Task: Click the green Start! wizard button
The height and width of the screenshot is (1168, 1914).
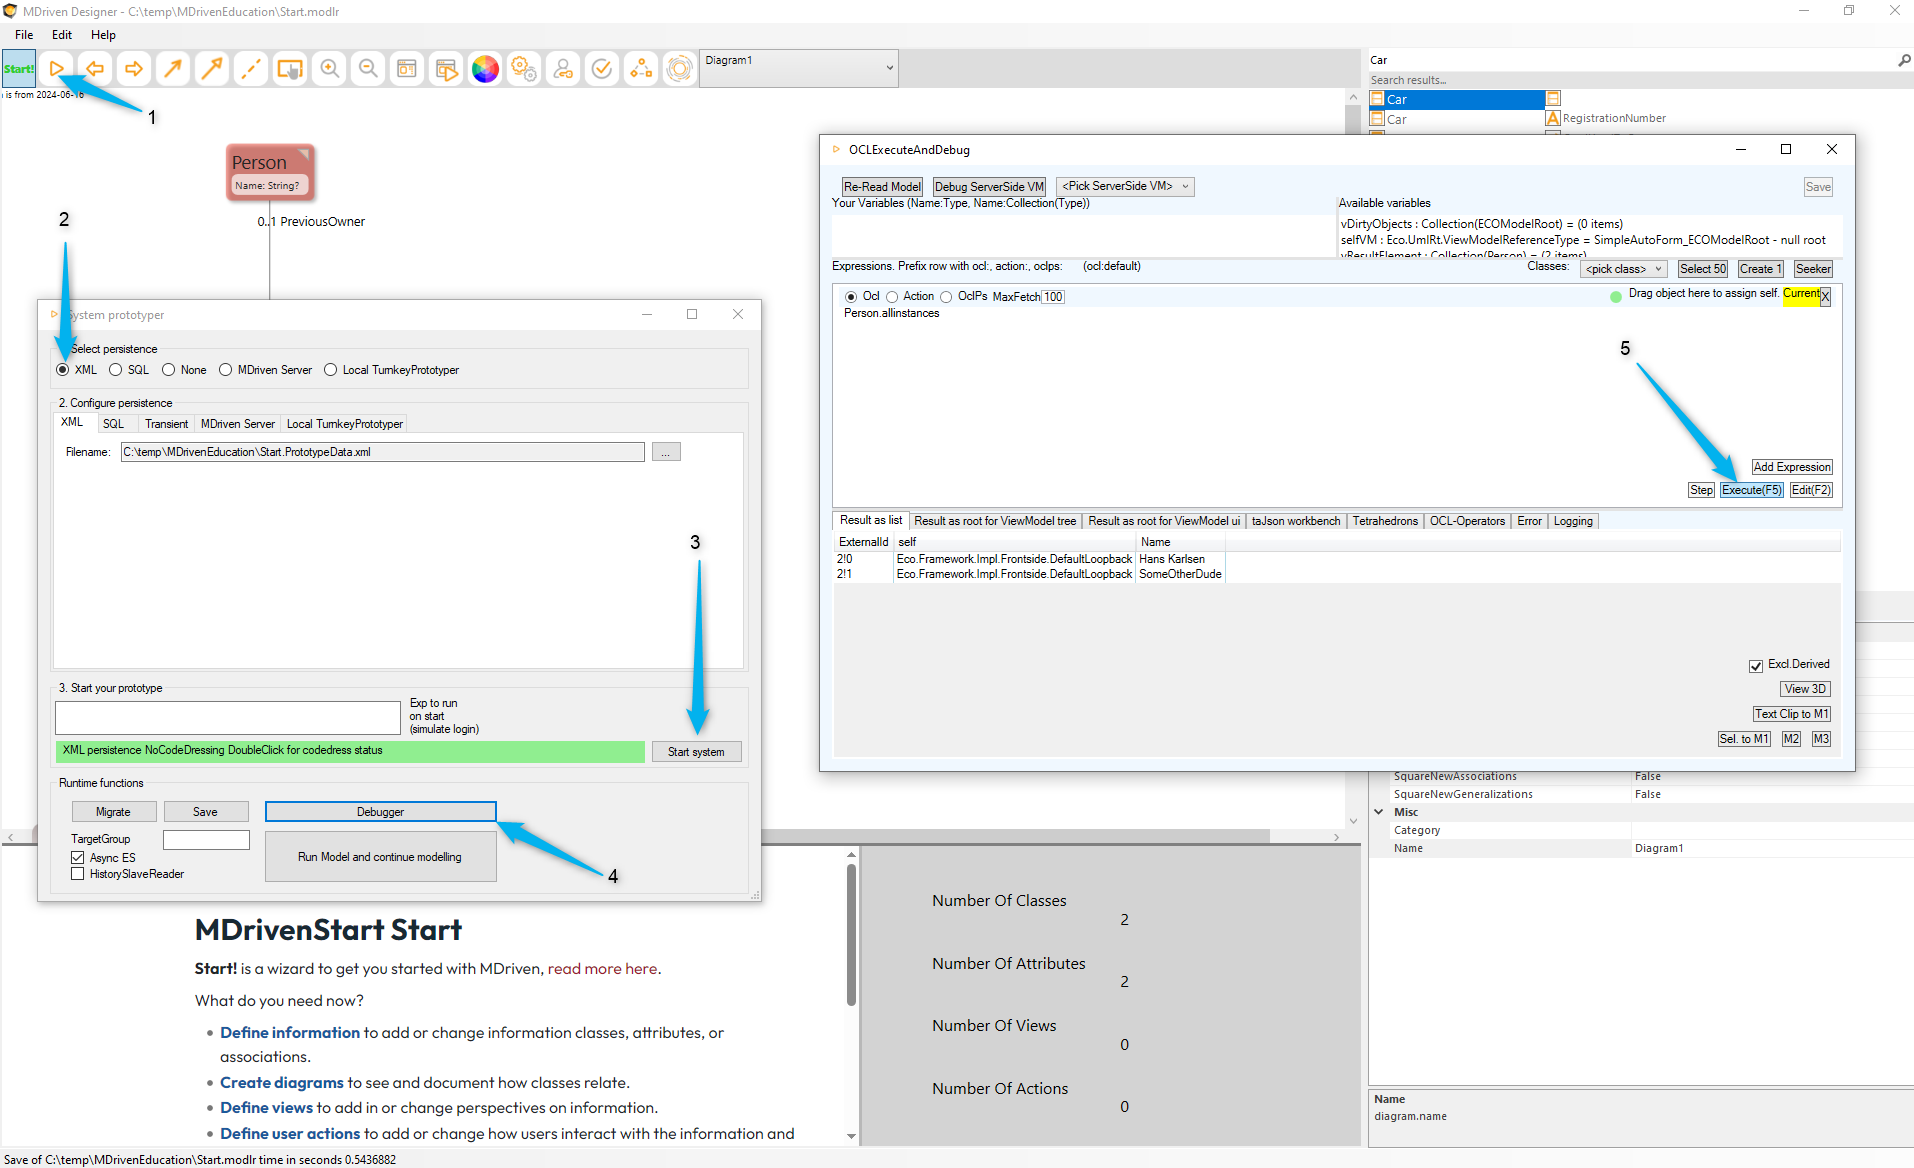Action: (18, 69)
